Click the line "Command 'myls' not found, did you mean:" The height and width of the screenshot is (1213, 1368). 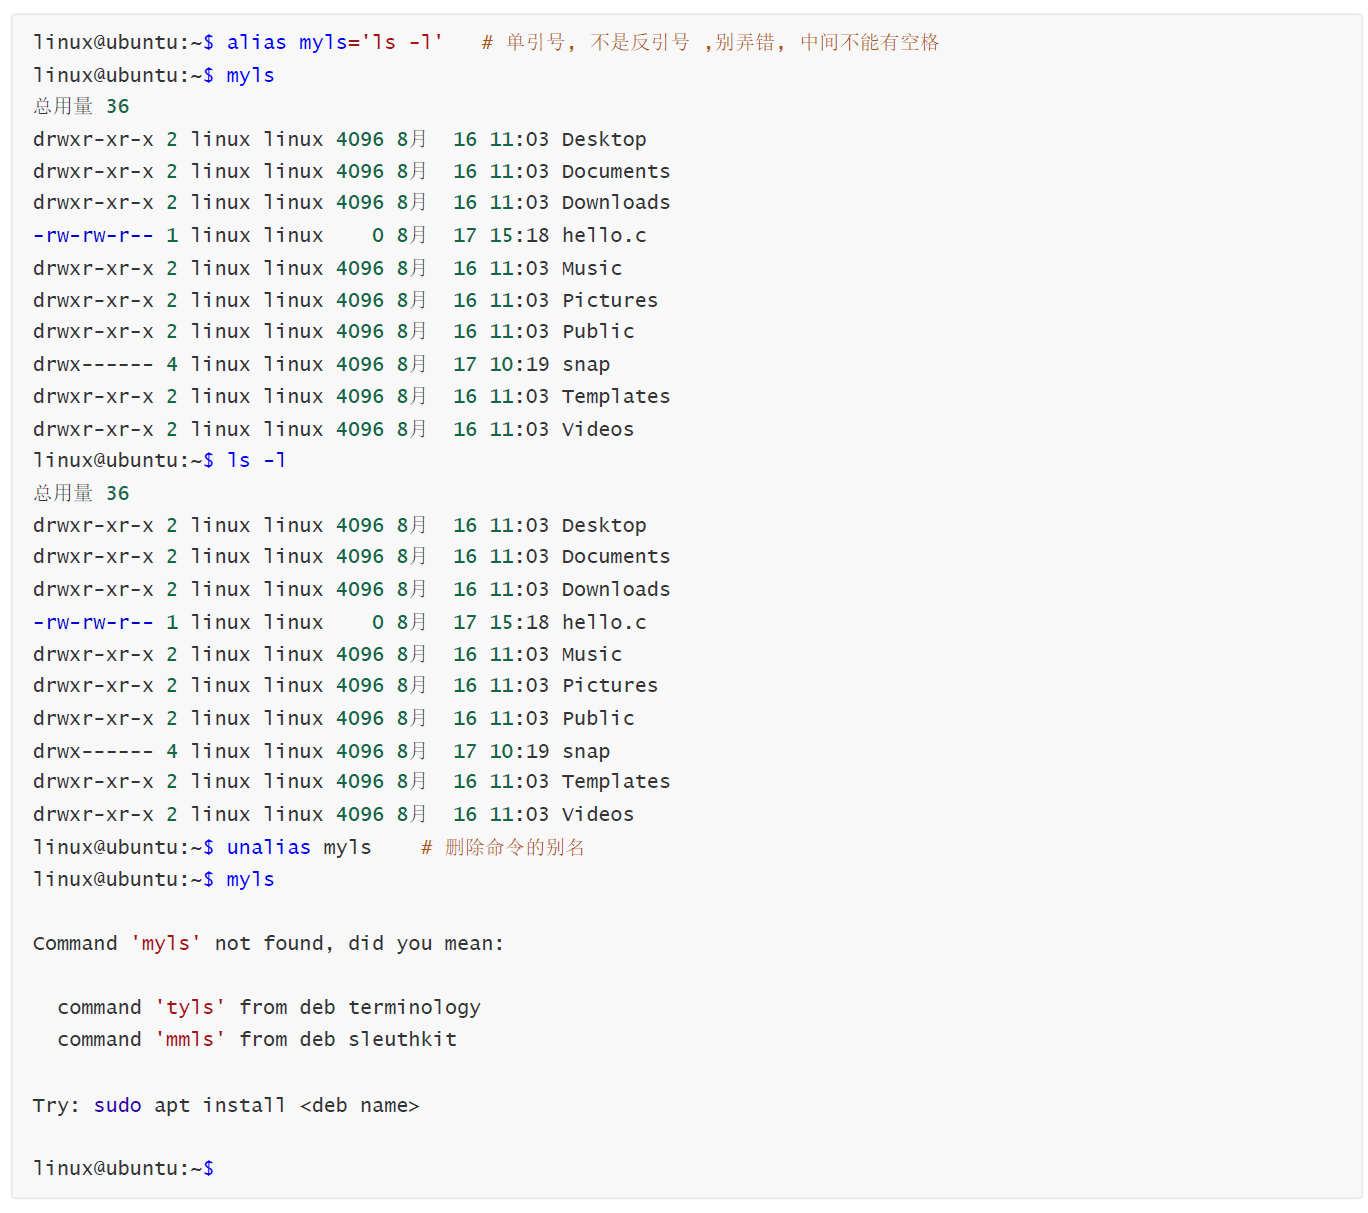[268, 943]
